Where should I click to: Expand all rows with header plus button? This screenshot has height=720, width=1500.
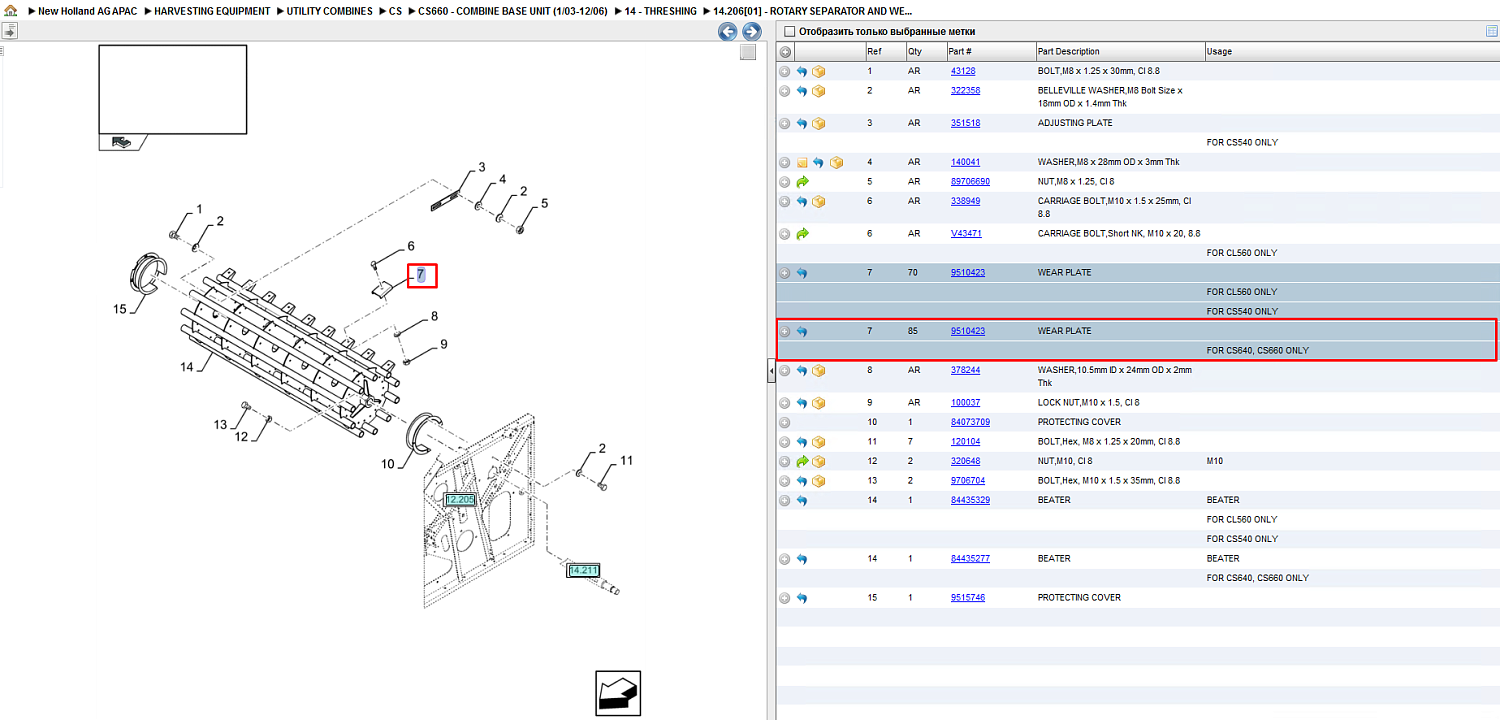(x=785, y=52)
